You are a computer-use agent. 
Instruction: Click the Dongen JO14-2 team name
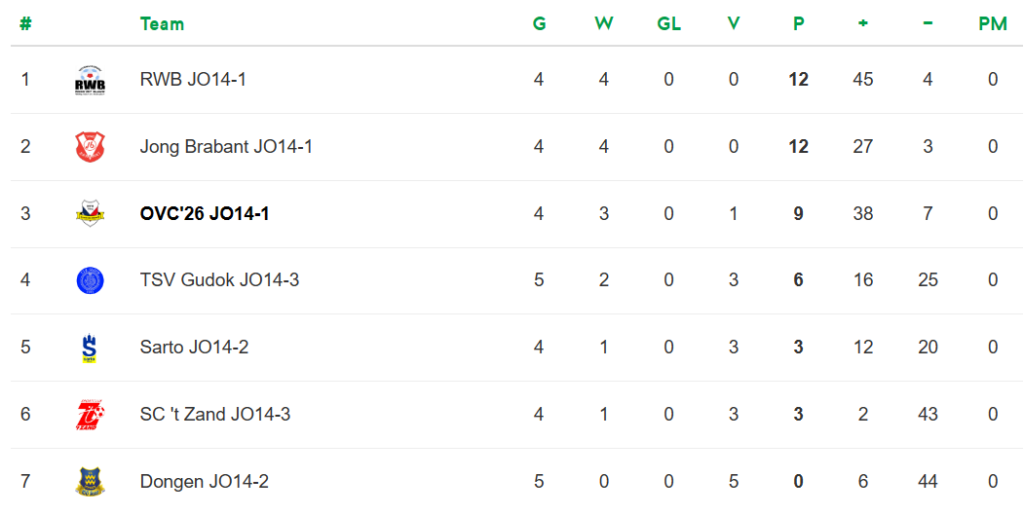pos(204,482)
